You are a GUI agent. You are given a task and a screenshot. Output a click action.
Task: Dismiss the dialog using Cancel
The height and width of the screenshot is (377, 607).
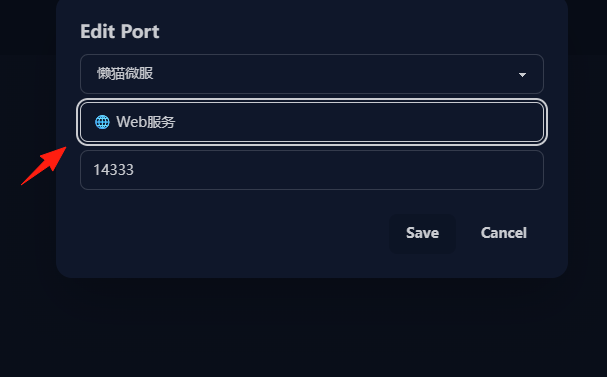(504, 233)
